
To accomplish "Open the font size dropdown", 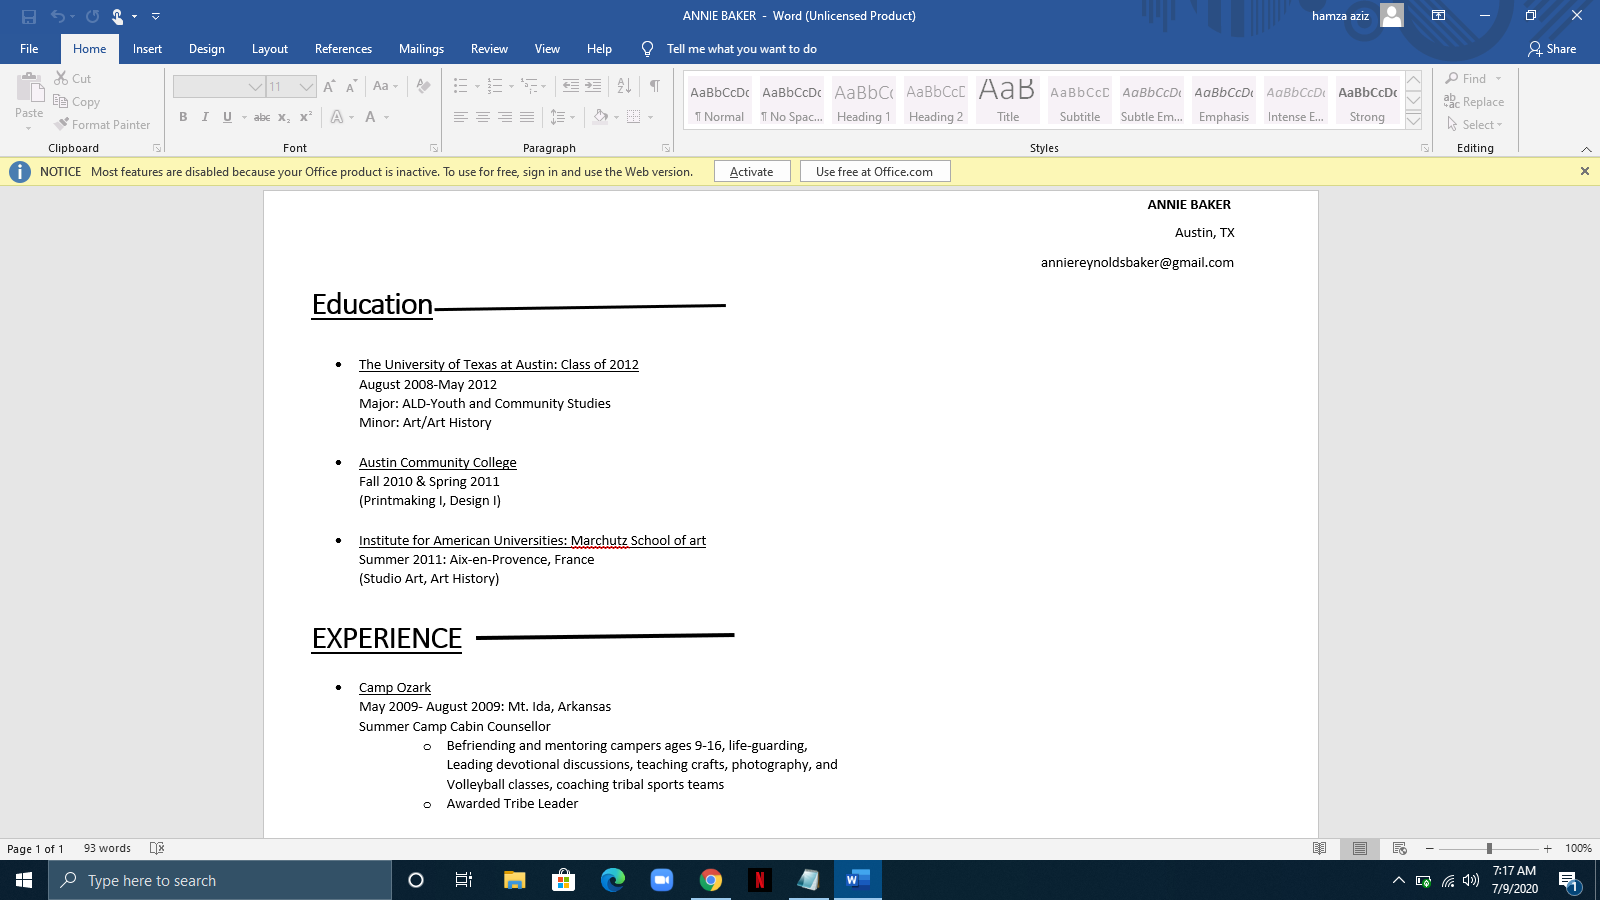I will click(305, 86).
